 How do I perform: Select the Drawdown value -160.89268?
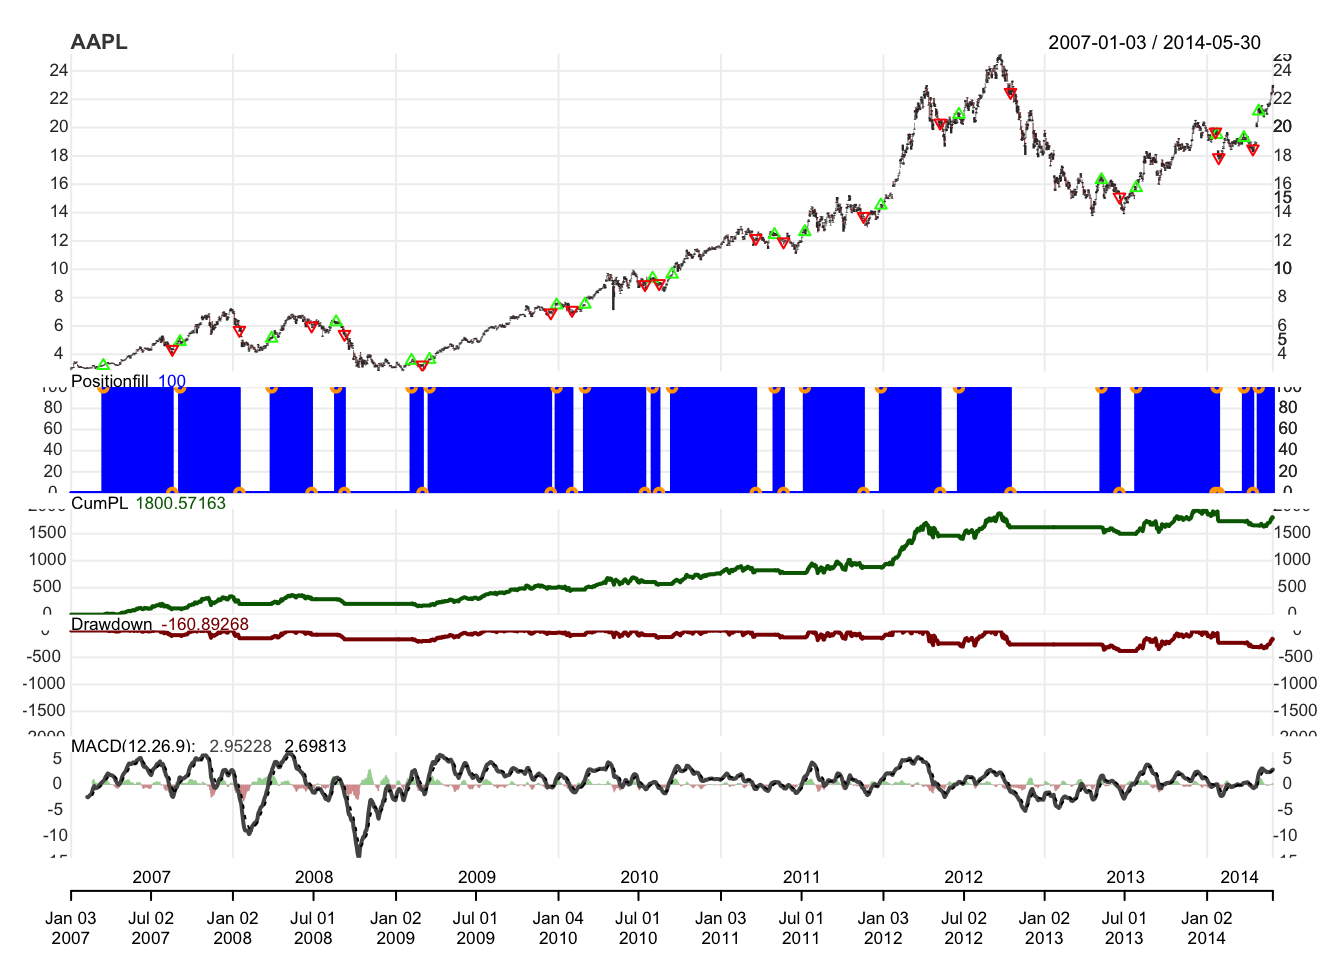pos(205,624)
